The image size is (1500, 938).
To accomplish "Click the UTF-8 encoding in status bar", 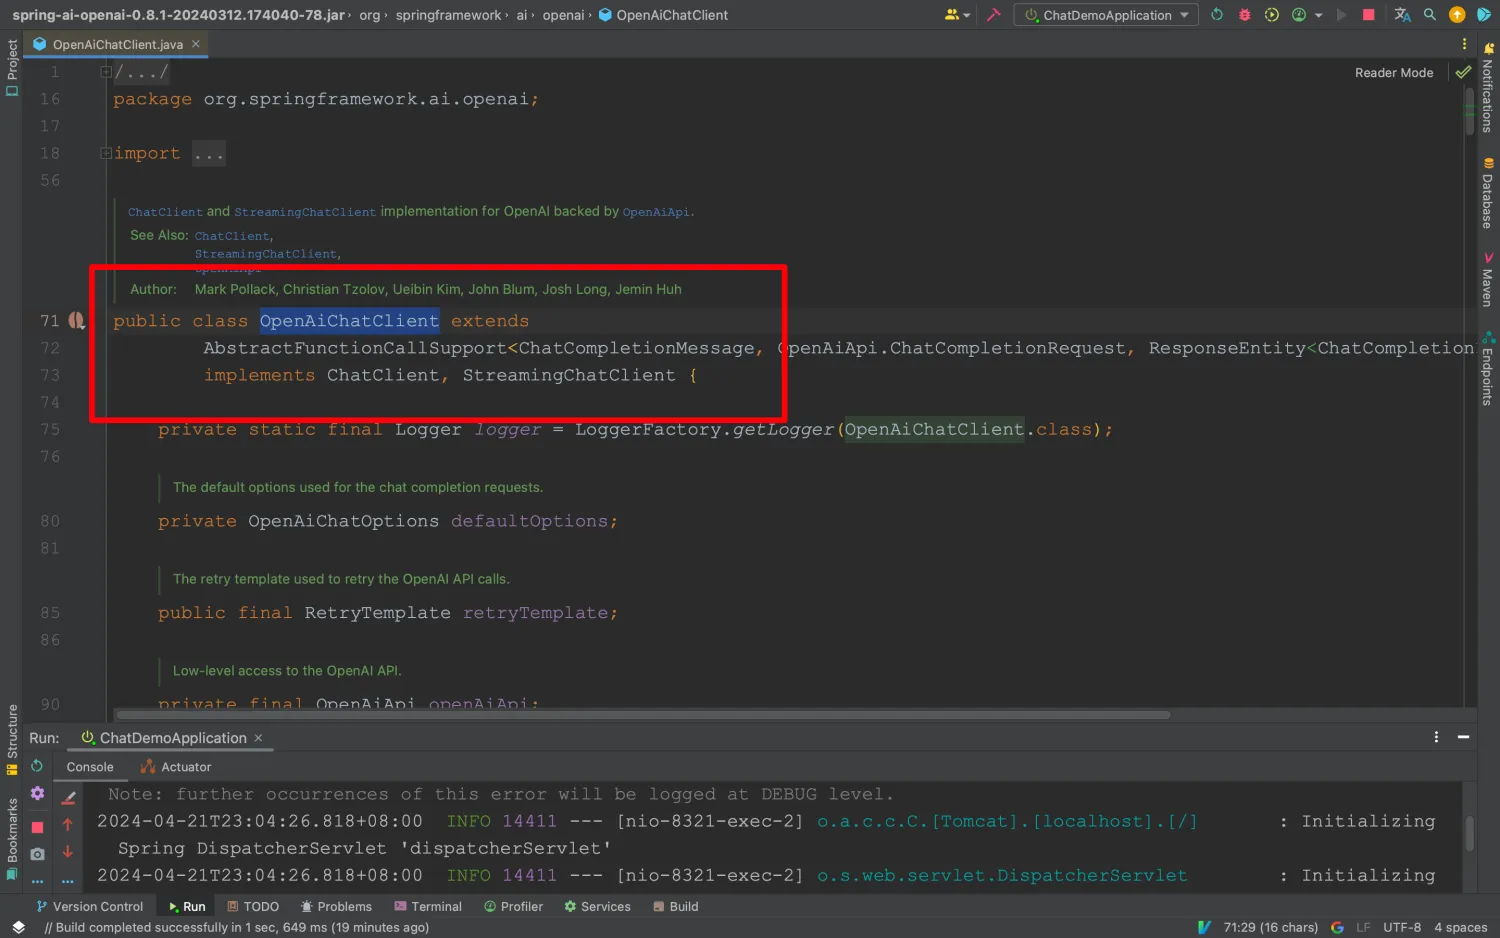I will [1402, 927].
